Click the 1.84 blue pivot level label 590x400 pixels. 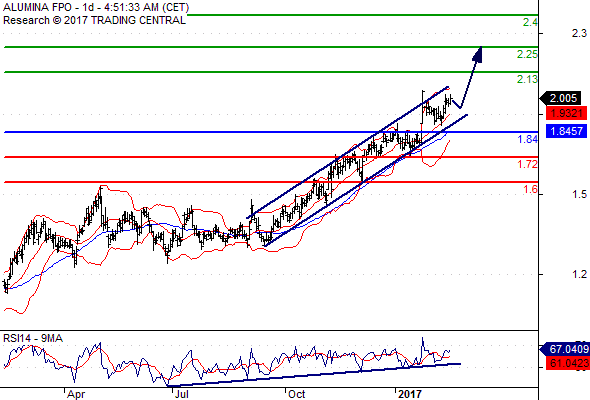(528, 140)
